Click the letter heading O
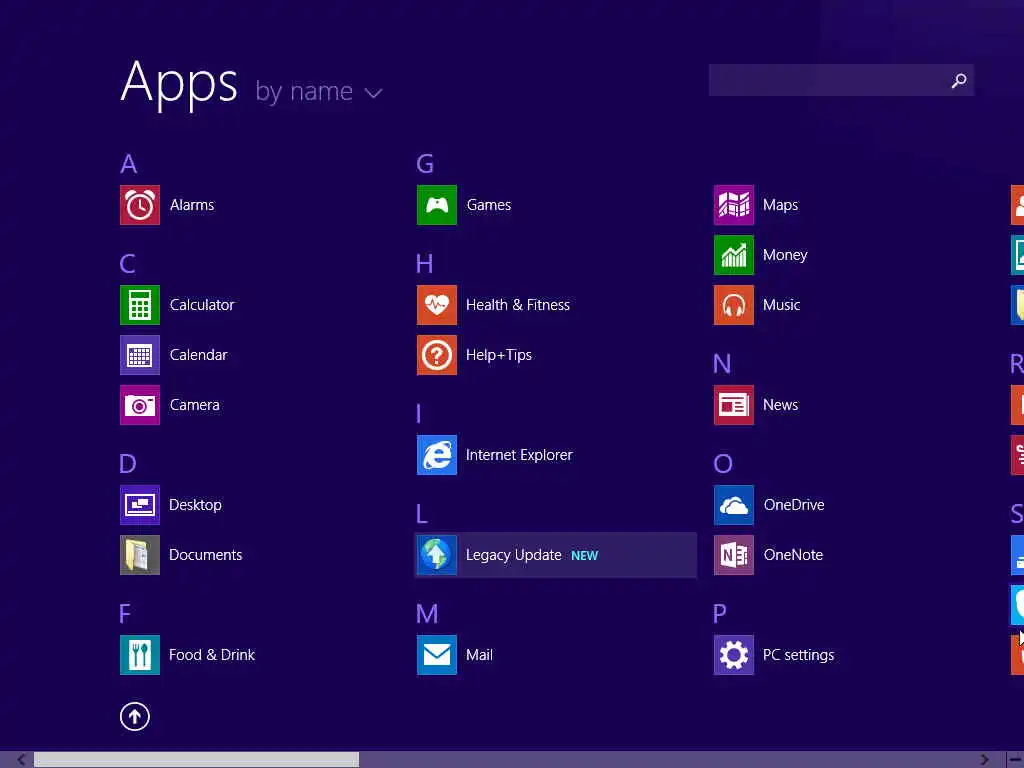Image resolution: width=1024 pixels, height=768 pixels. (x=723, y=464)
